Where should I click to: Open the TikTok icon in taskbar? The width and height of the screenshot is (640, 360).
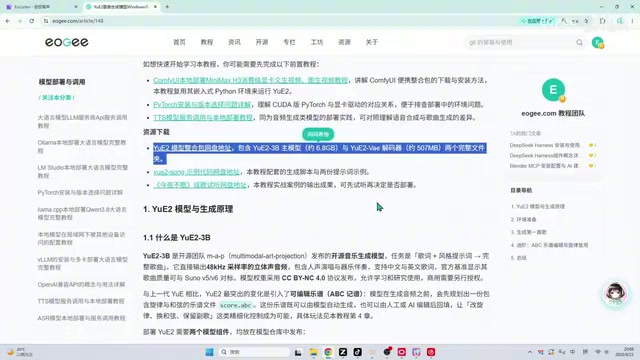(358, 352)
